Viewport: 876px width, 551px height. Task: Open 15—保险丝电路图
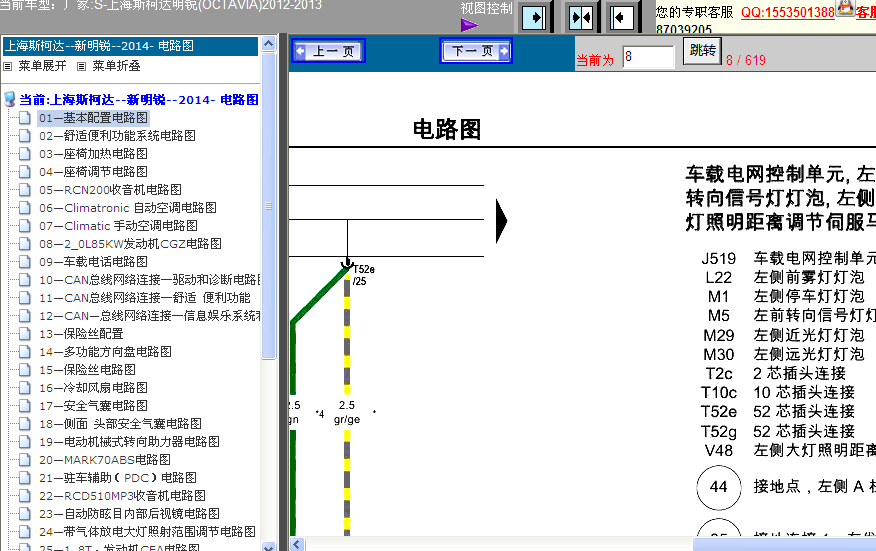pos(87,369)
